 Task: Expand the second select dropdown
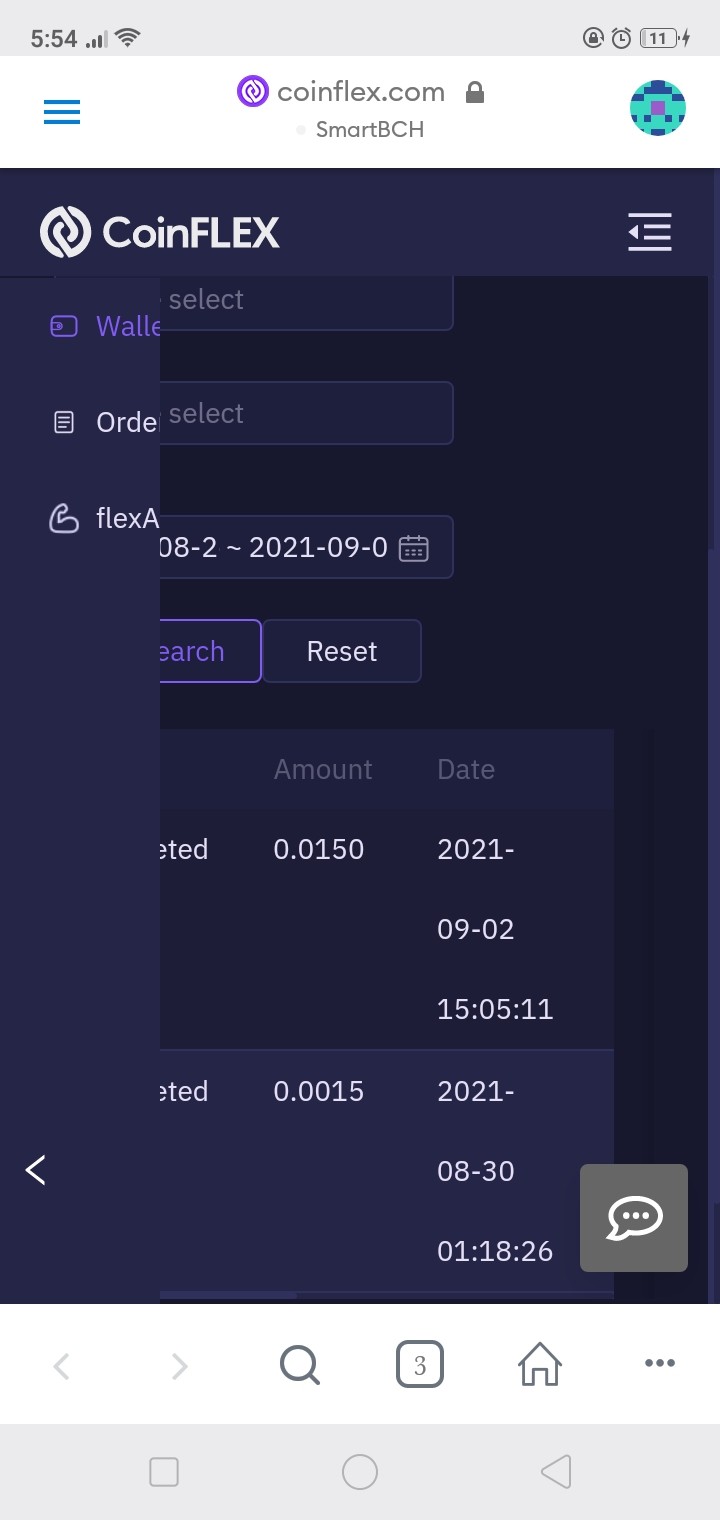click(306, 413)
